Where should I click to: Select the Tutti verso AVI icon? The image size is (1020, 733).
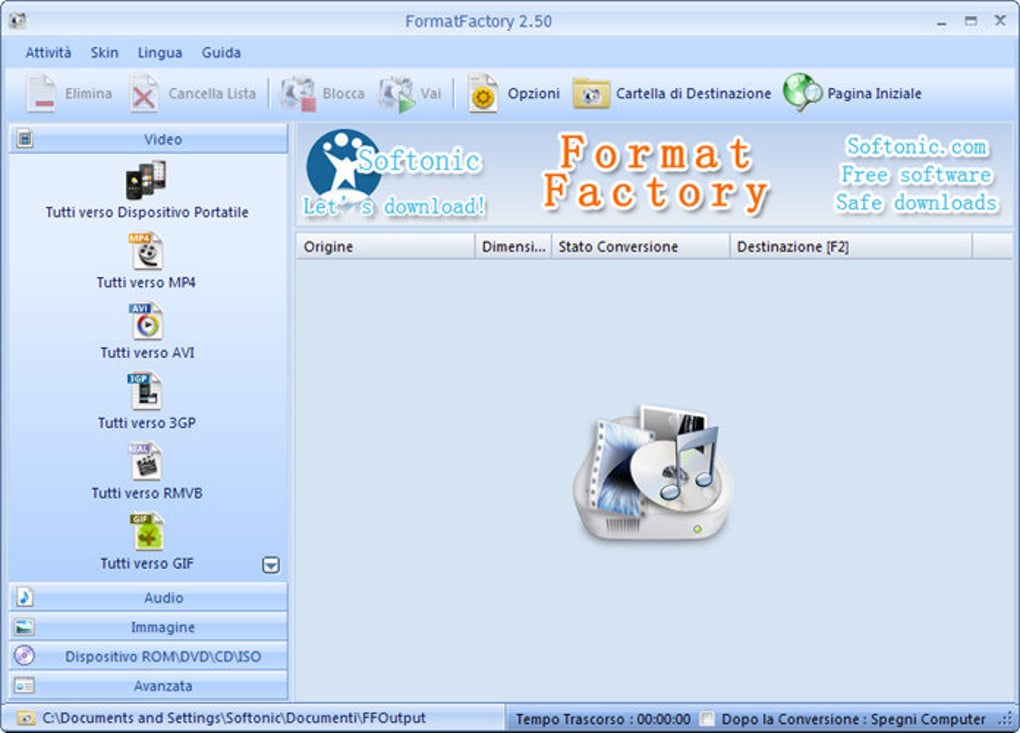tap(147, 321)
